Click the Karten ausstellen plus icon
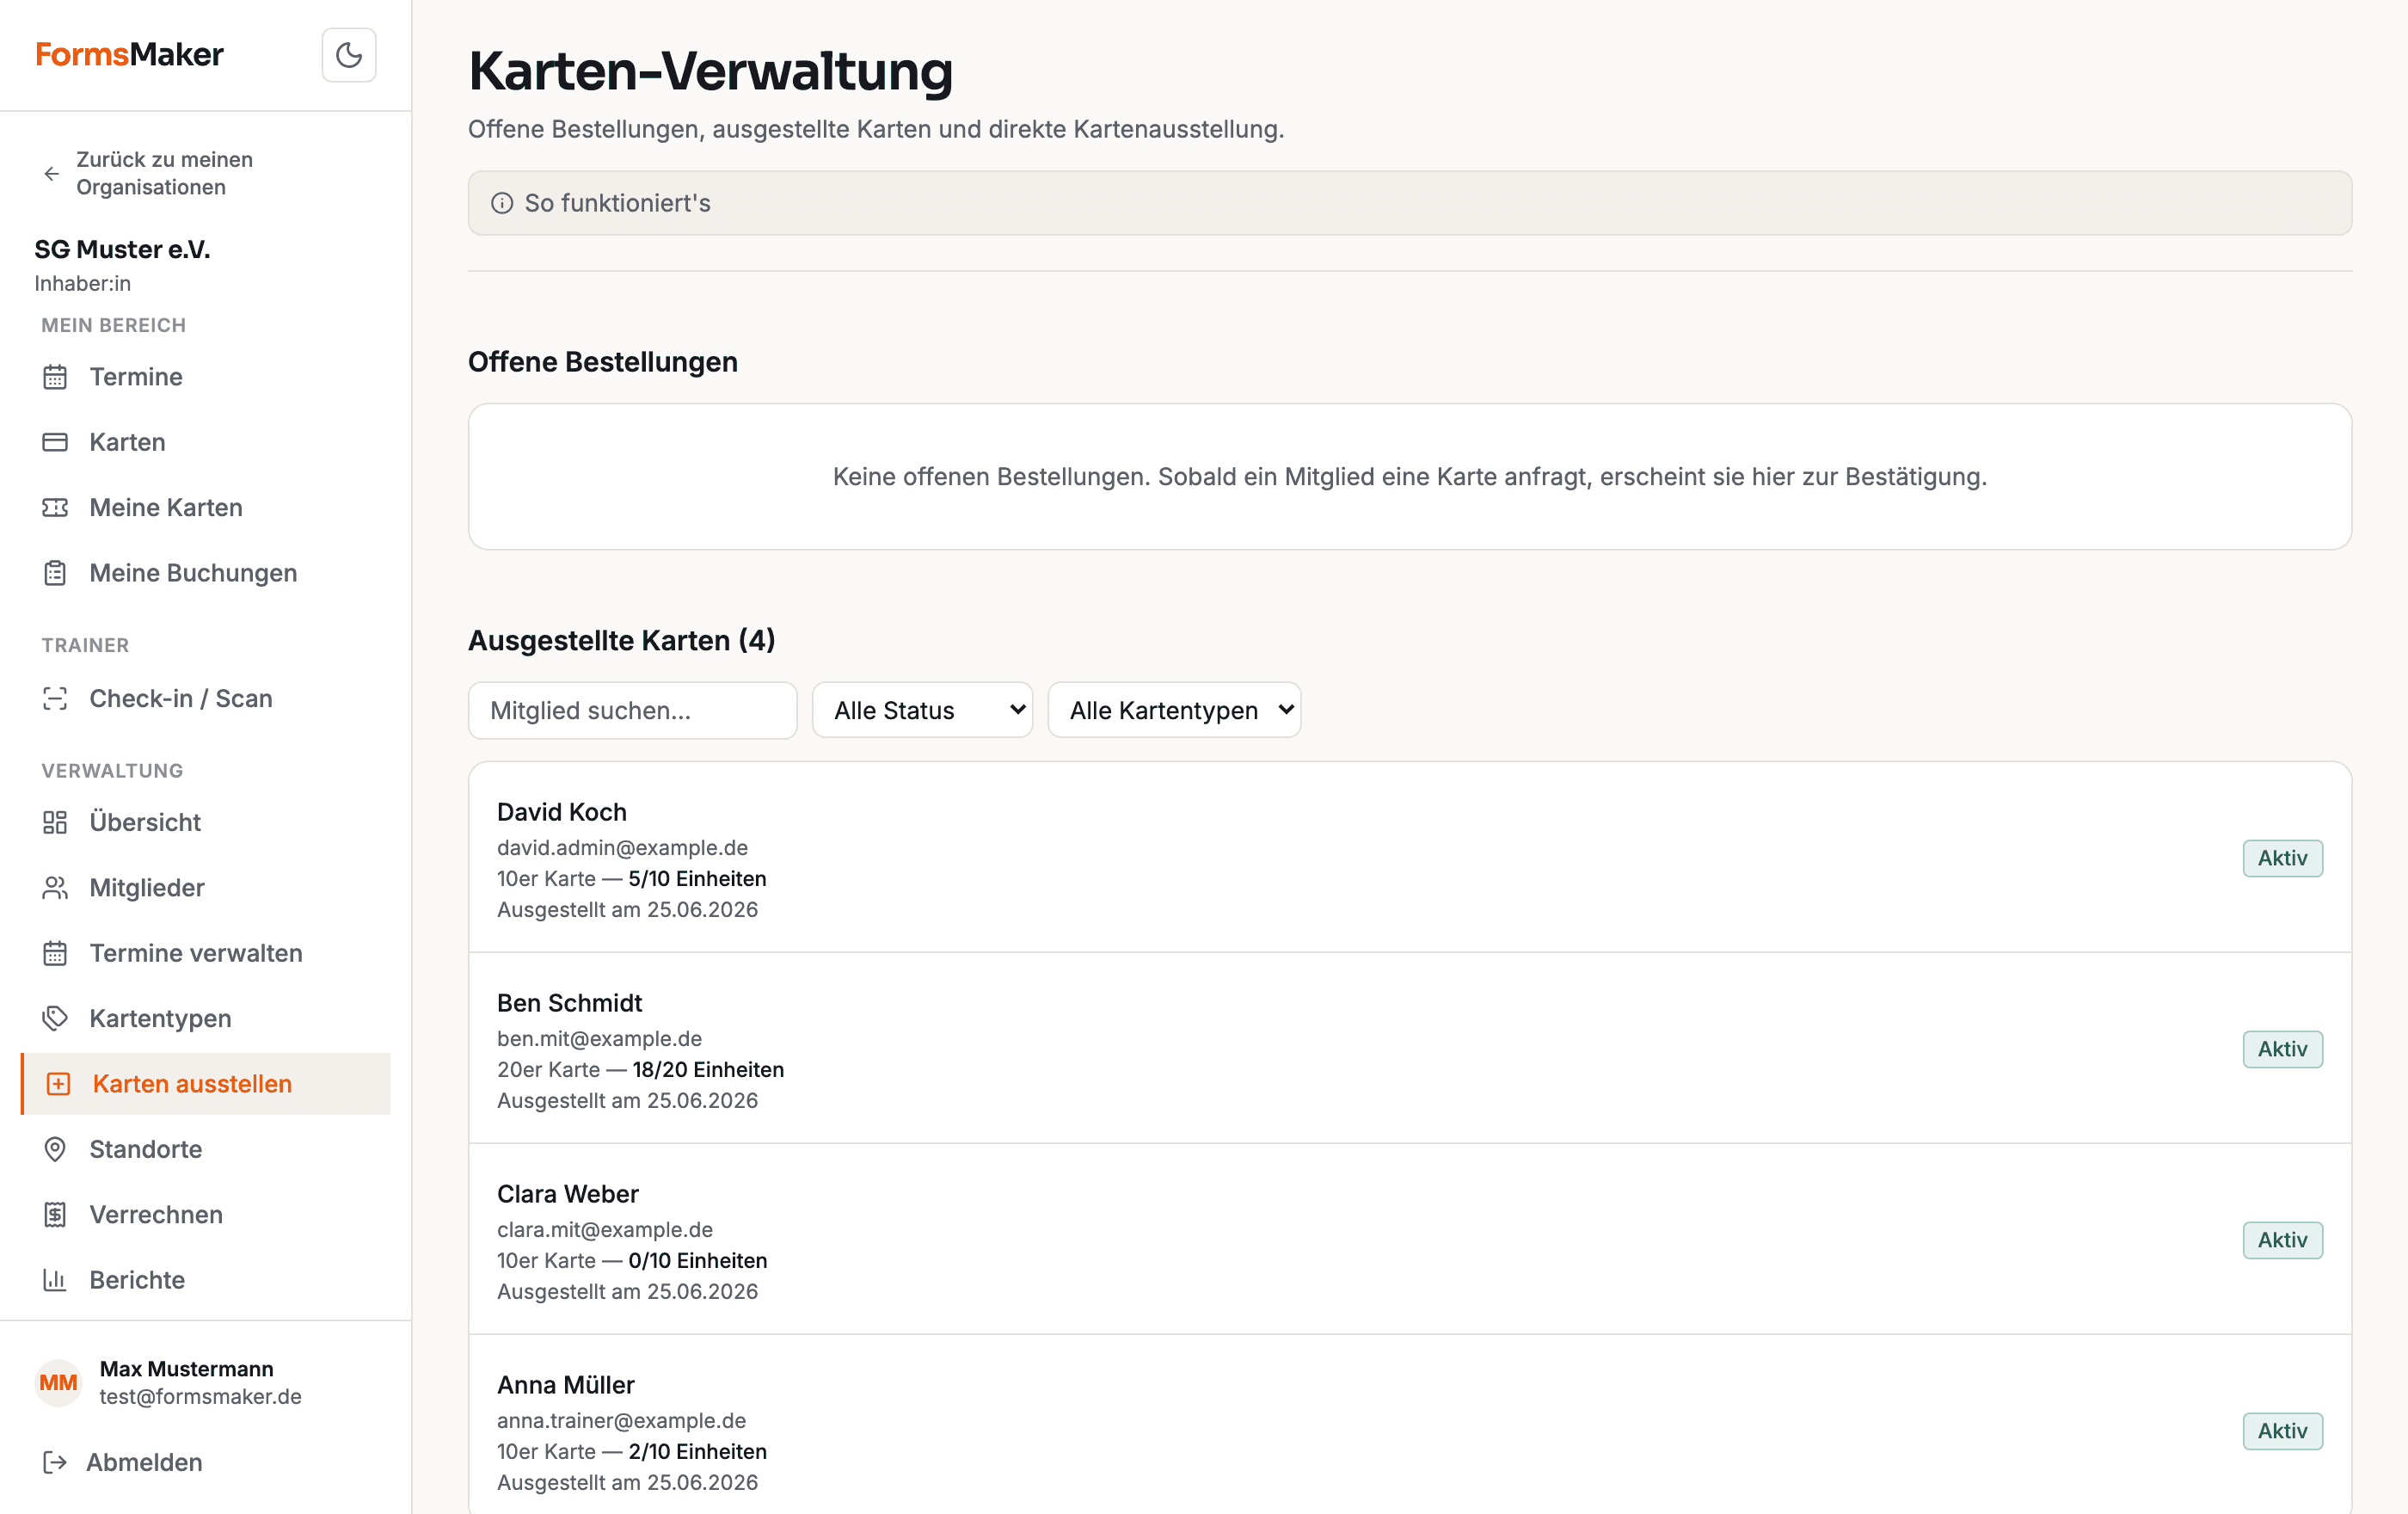This screenshot has width=2408, height=1514. 58,1084
